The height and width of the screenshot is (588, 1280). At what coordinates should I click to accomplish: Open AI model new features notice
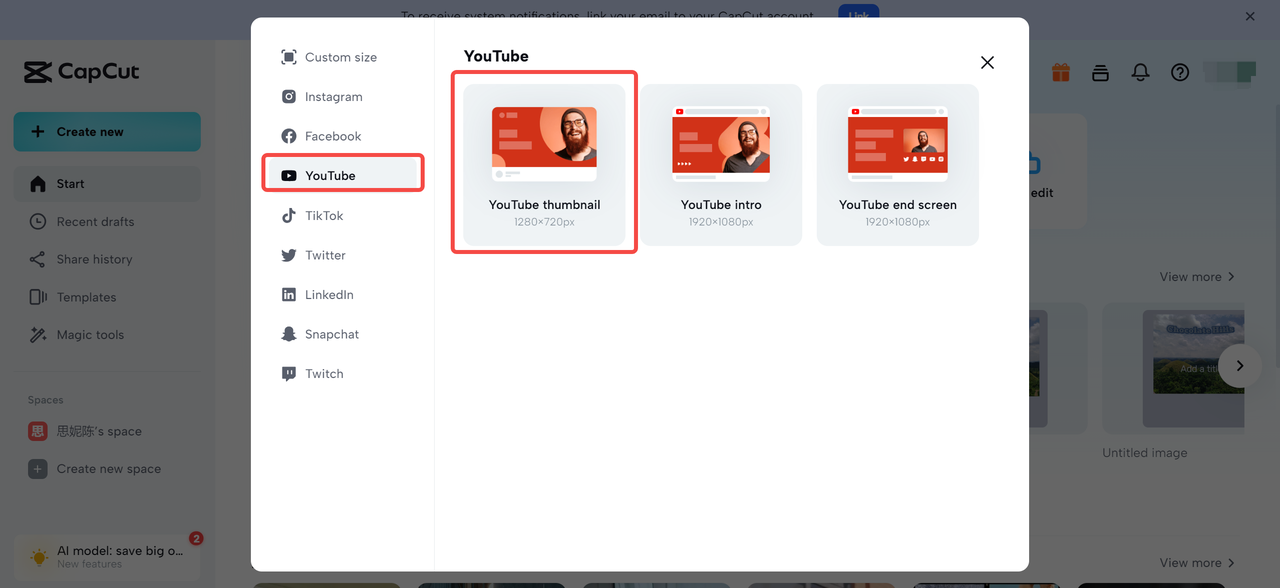point(107,556)
